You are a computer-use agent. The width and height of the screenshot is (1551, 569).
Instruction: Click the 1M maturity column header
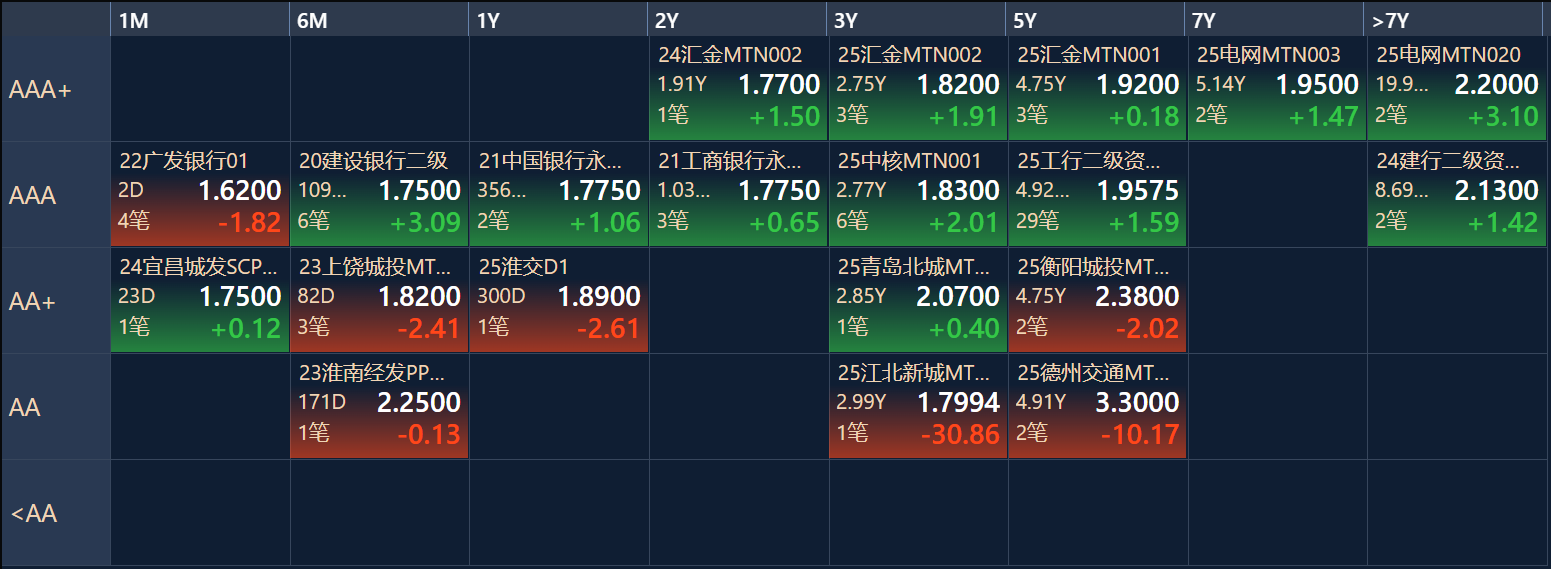199,21
